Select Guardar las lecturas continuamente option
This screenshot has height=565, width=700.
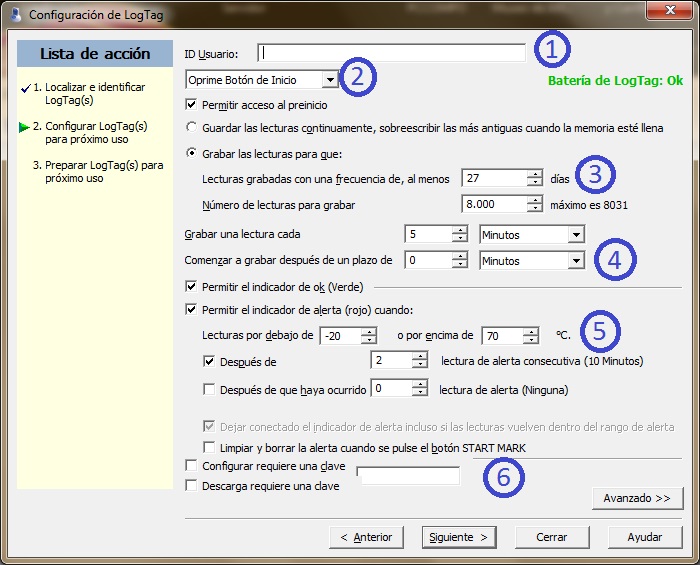(191, 127)
